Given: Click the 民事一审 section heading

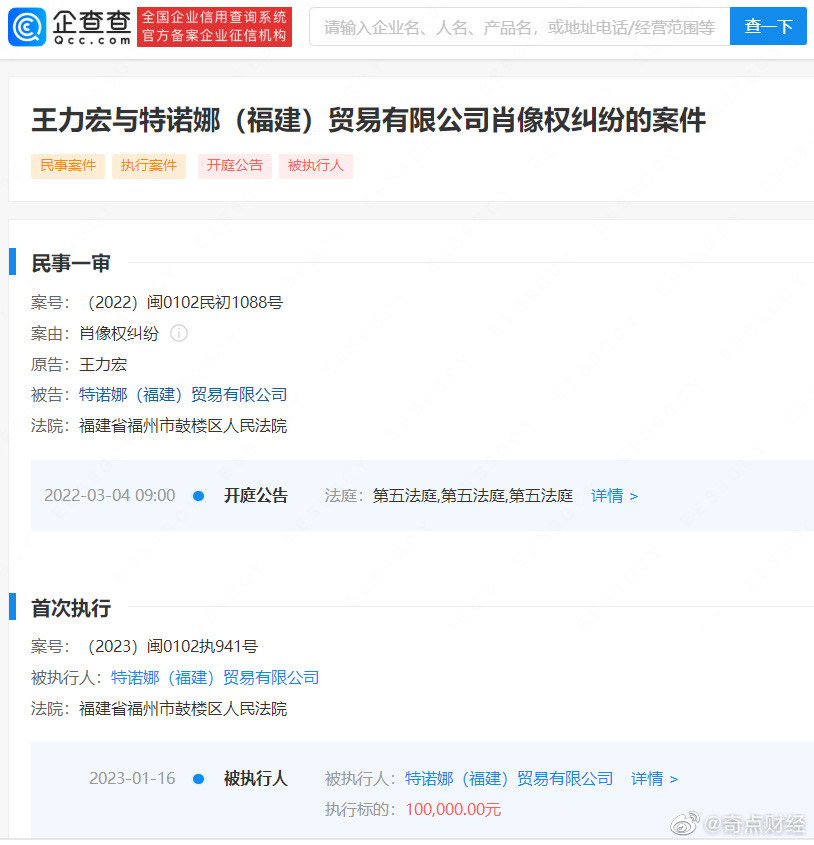Looking at the screenshot, I should pos(71,264).
